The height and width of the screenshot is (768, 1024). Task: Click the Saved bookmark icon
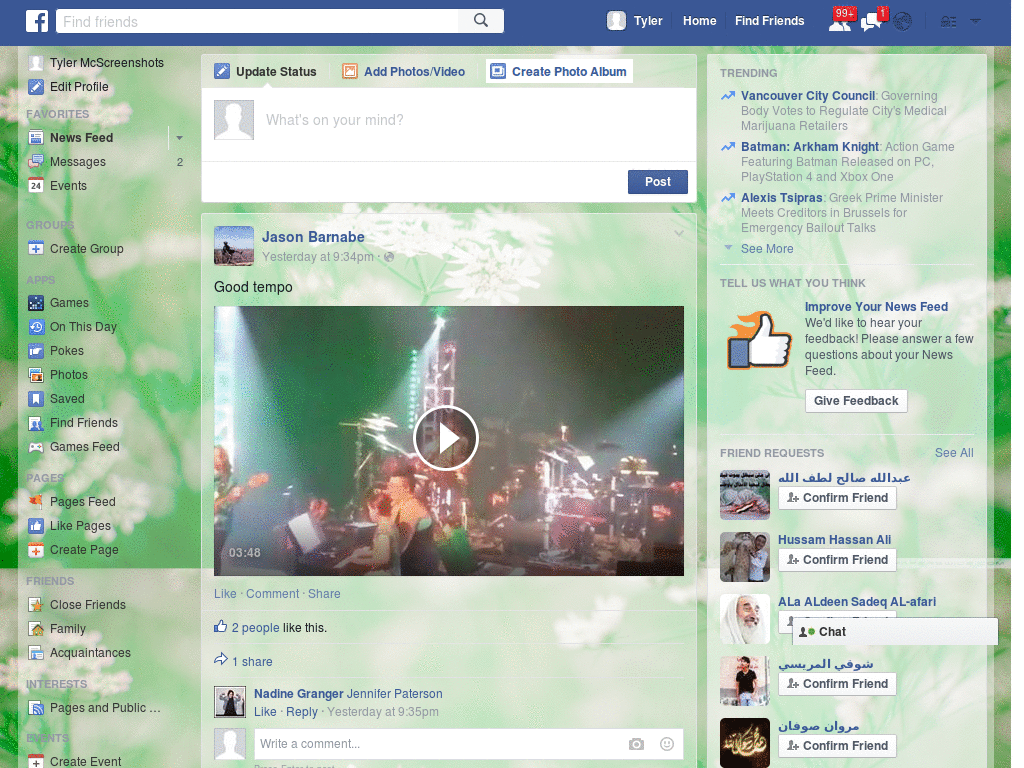tap(36, 399)
